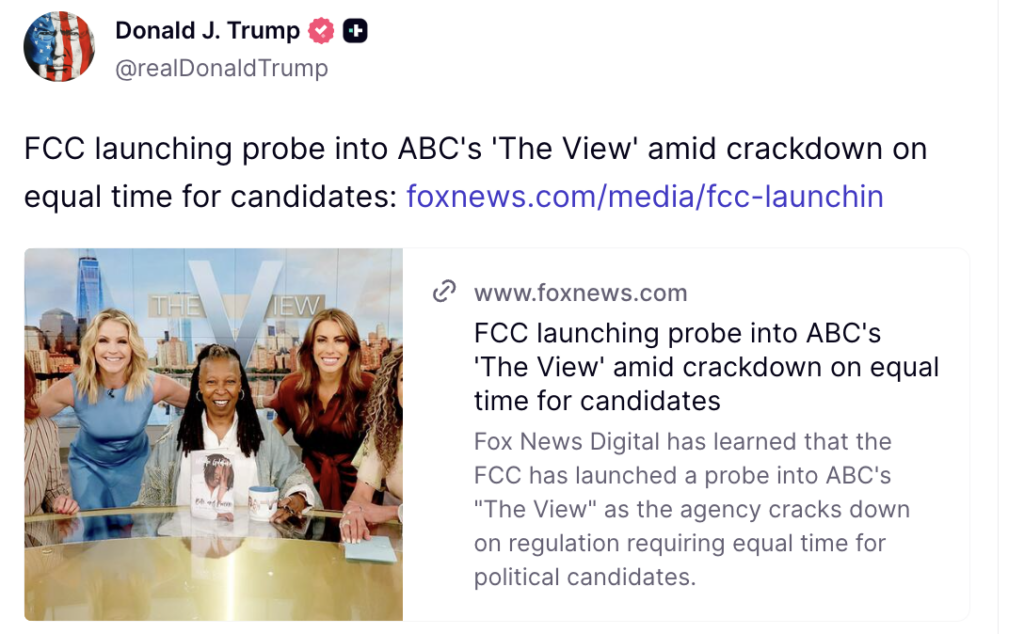The image size is (1024, 634).
Task: Click the www.foxnews.com domain in the card
Action: click(x=580, y=293)
